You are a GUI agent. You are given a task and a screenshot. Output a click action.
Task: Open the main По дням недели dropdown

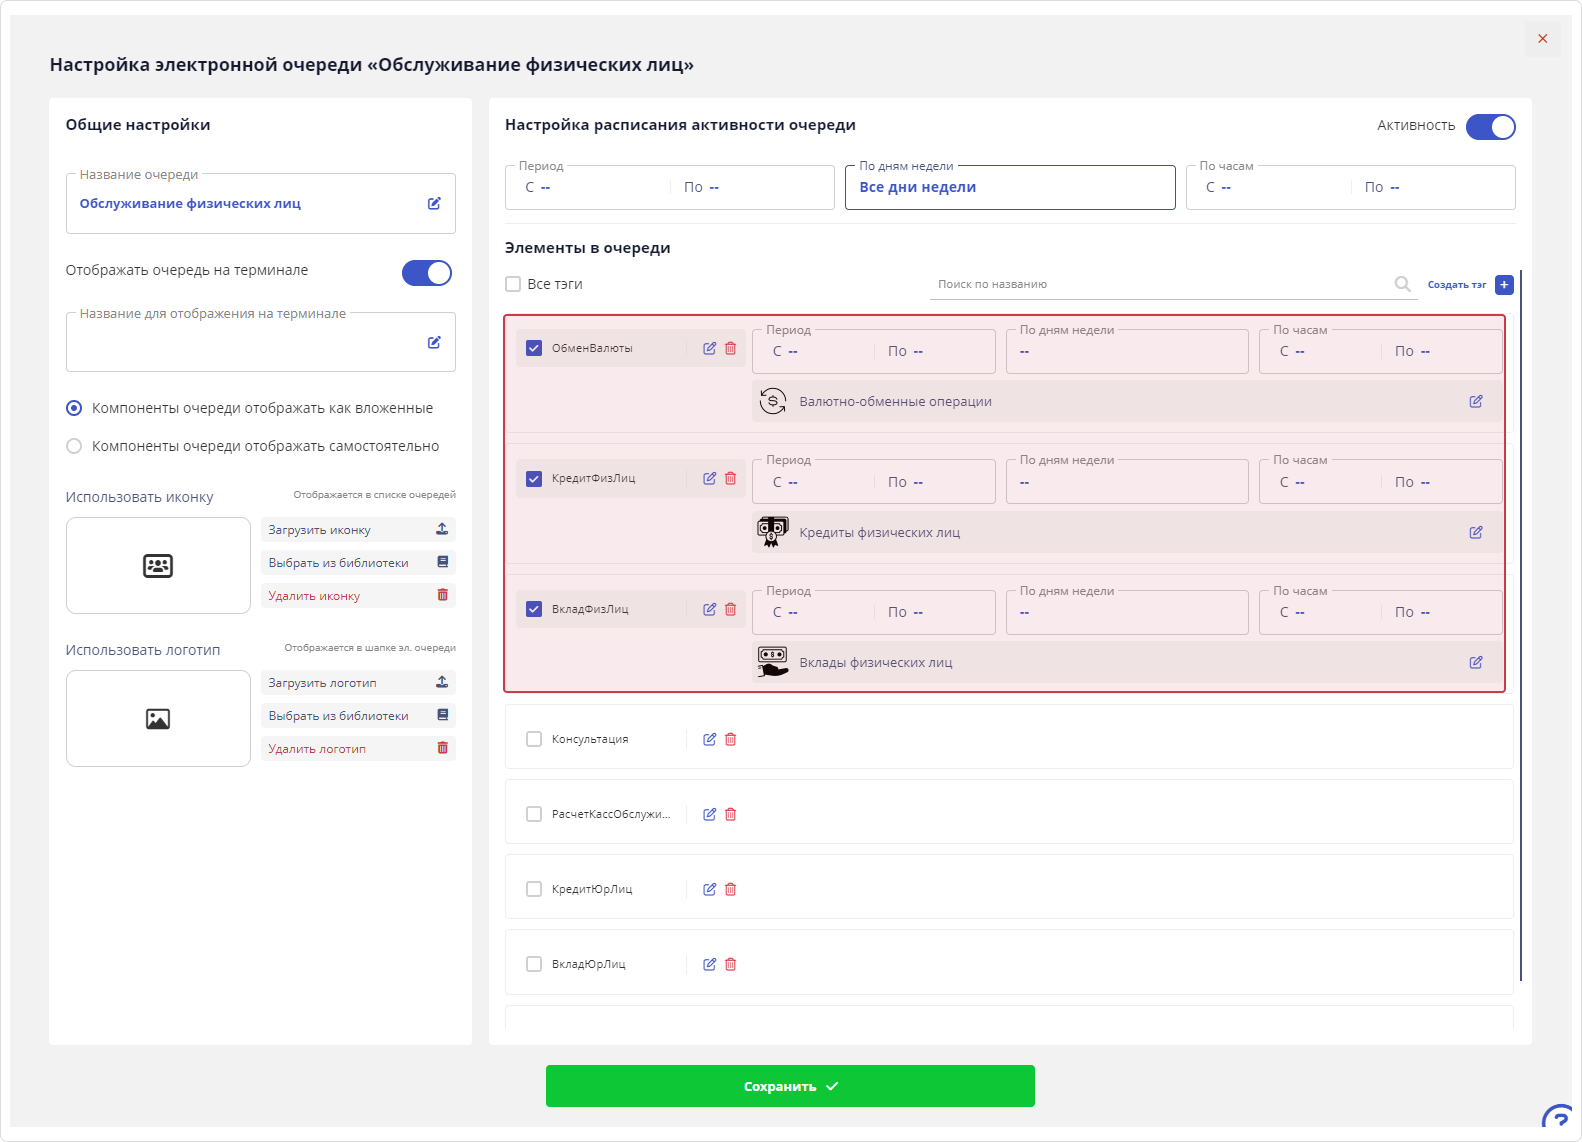coord(1009,187)
